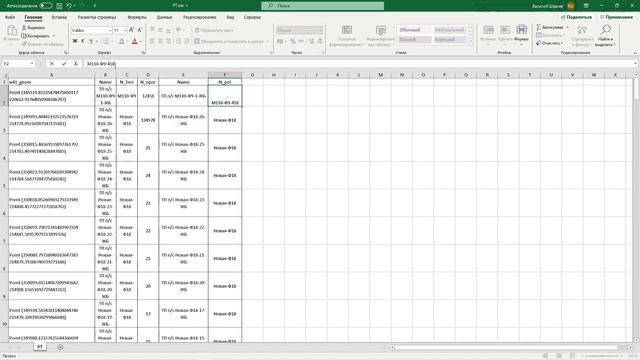This screenshot has height=360, width=640.
Task: Activate Format Painter brush
Action: (x=24, y=44)
